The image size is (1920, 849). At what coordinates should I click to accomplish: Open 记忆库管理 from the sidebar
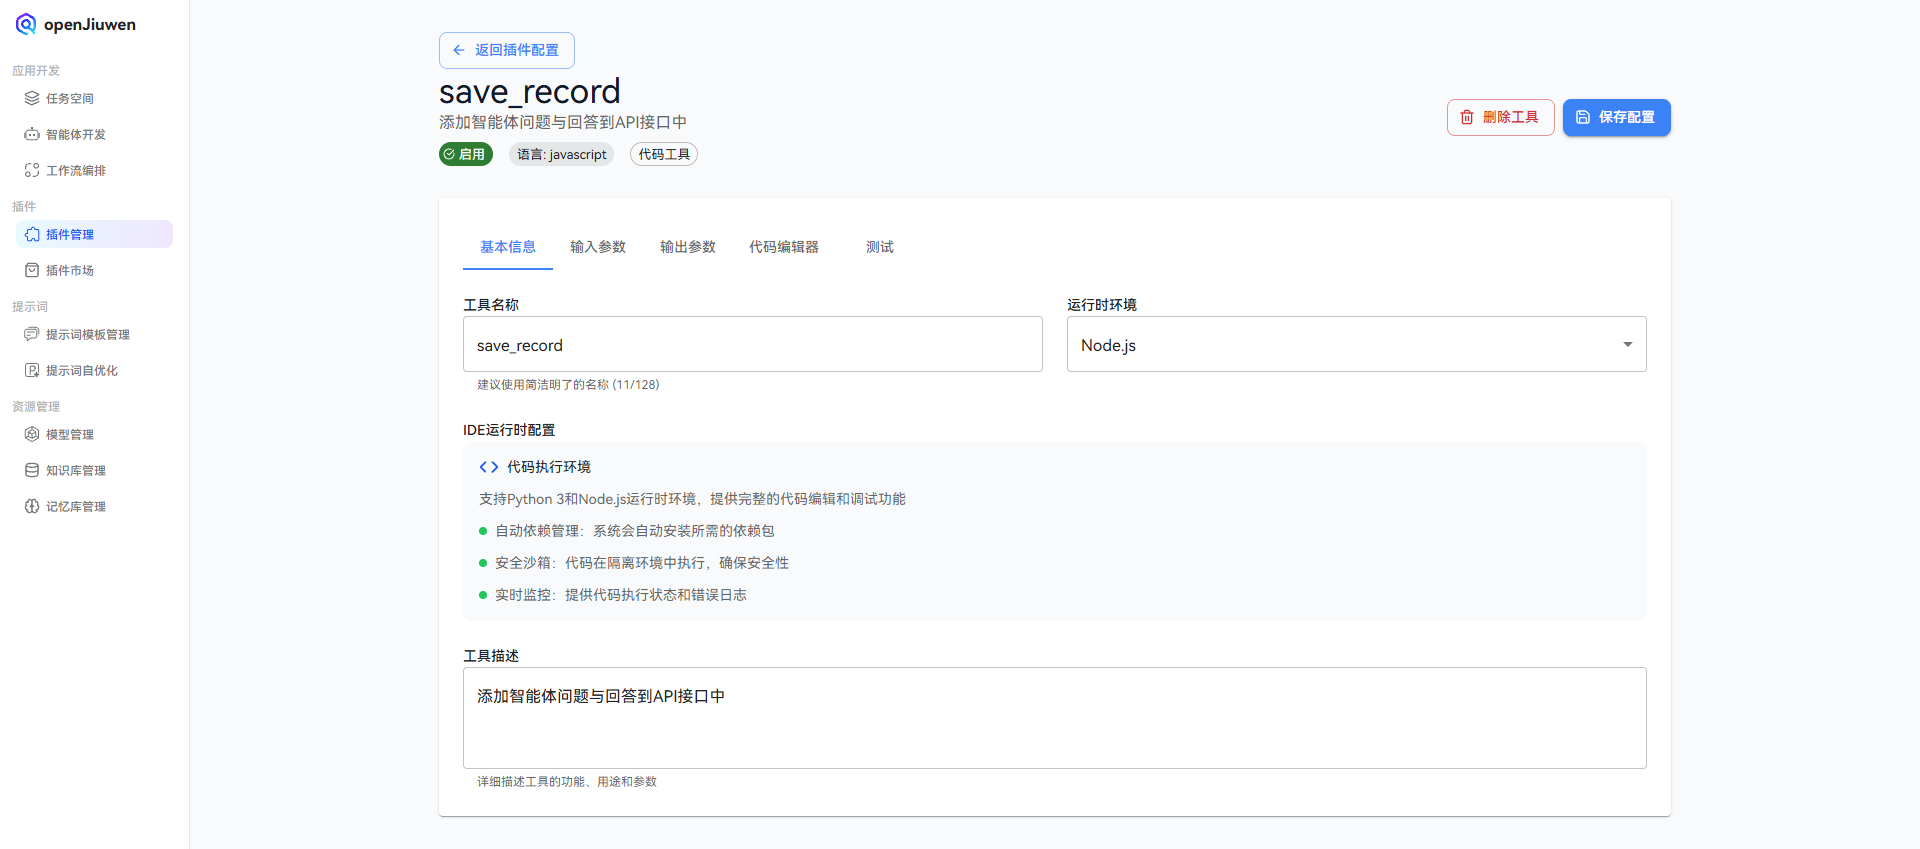coord(94,506)
